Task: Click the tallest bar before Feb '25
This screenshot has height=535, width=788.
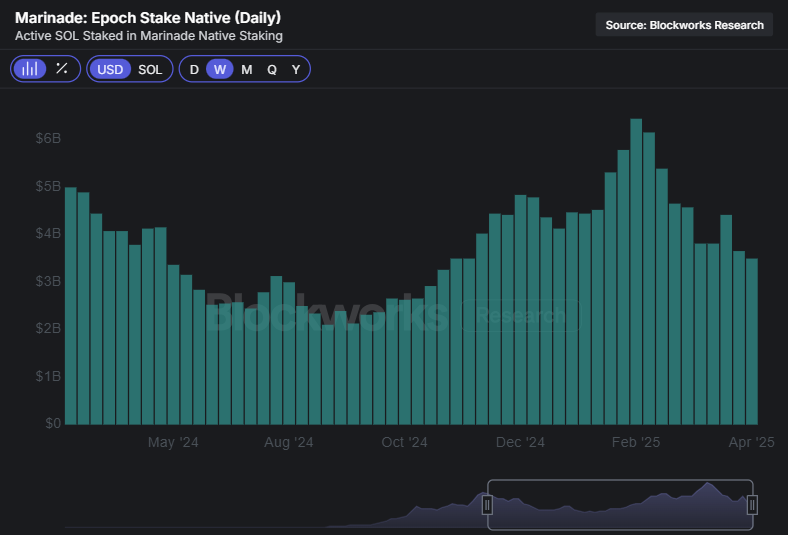Action: 636,270
